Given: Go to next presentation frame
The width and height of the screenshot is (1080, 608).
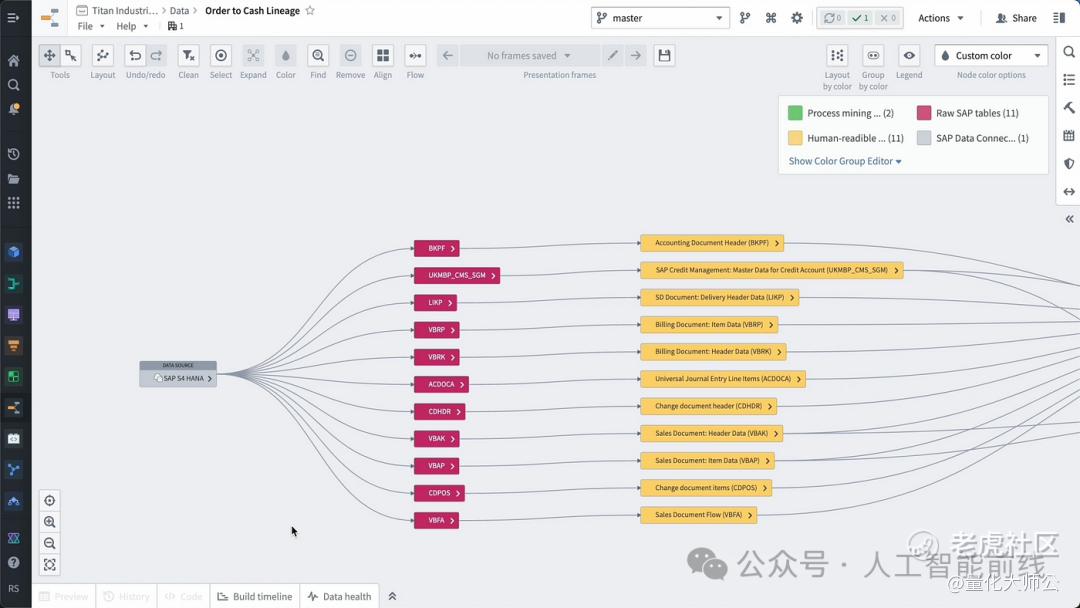Looking at the screenshot, I should [x=636, y=56].
